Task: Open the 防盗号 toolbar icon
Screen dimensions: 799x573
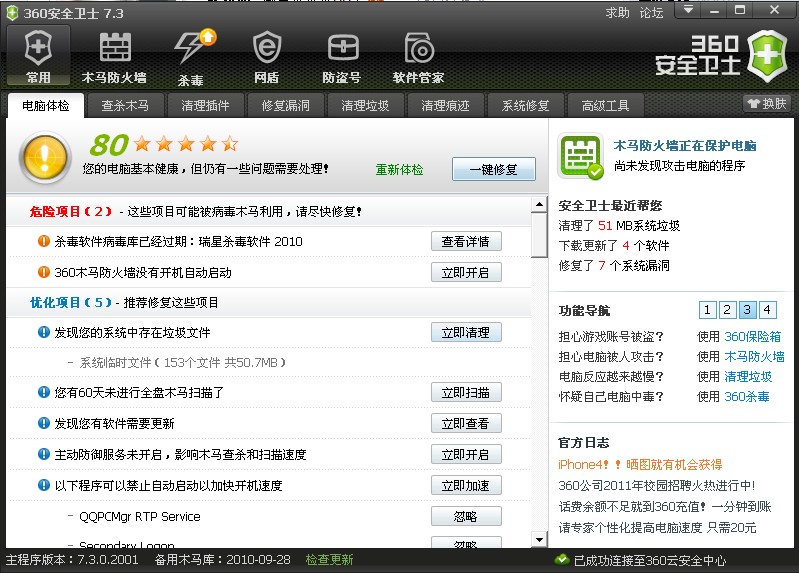Action: pos(342,57)
